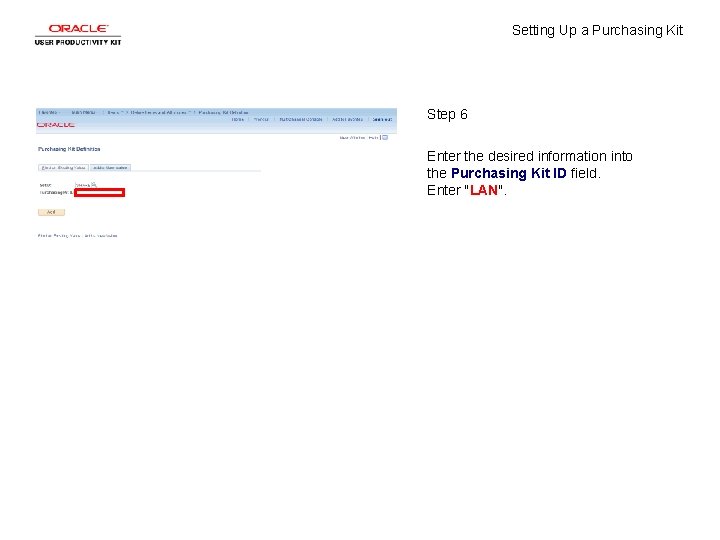Open MultiChannel Console link

click(x=301, y=119)
